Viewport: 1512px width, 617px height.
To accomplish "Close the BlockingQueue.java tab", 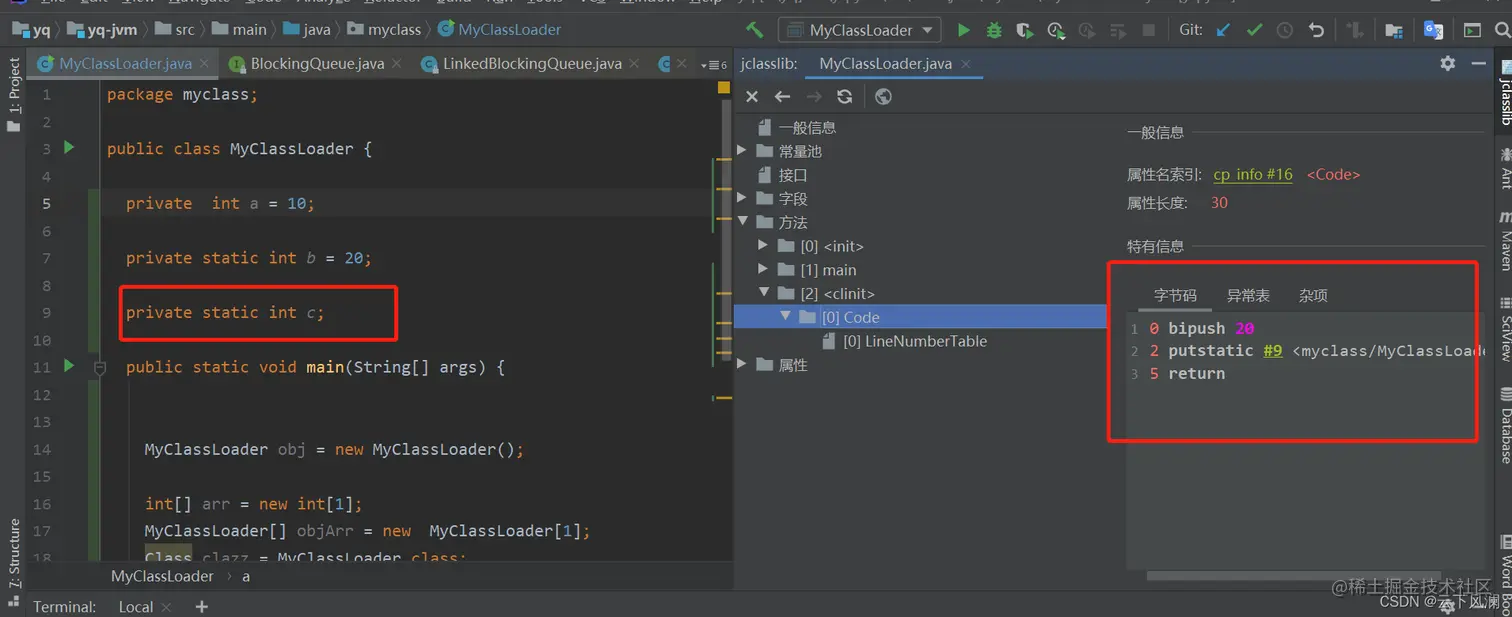I will point(397,63).
